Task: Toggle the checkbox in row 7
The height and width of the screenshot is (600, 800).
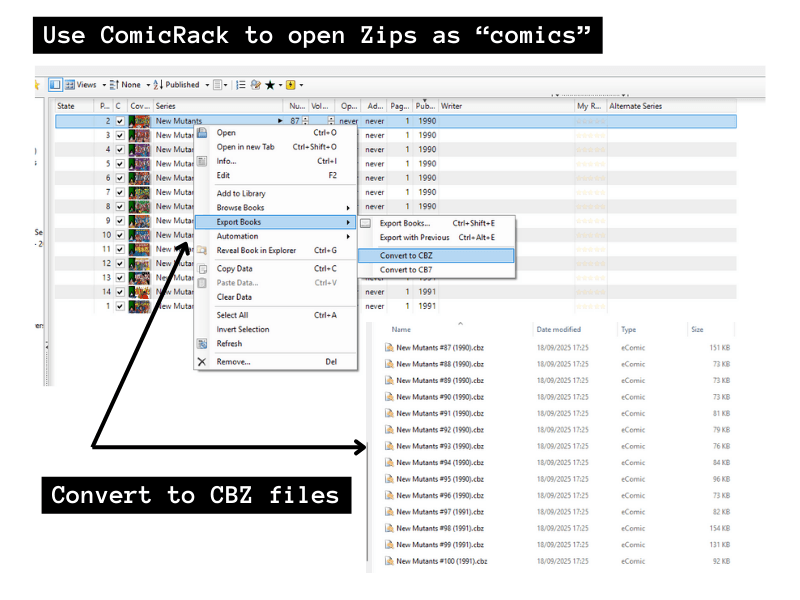Action: point(120,192)
